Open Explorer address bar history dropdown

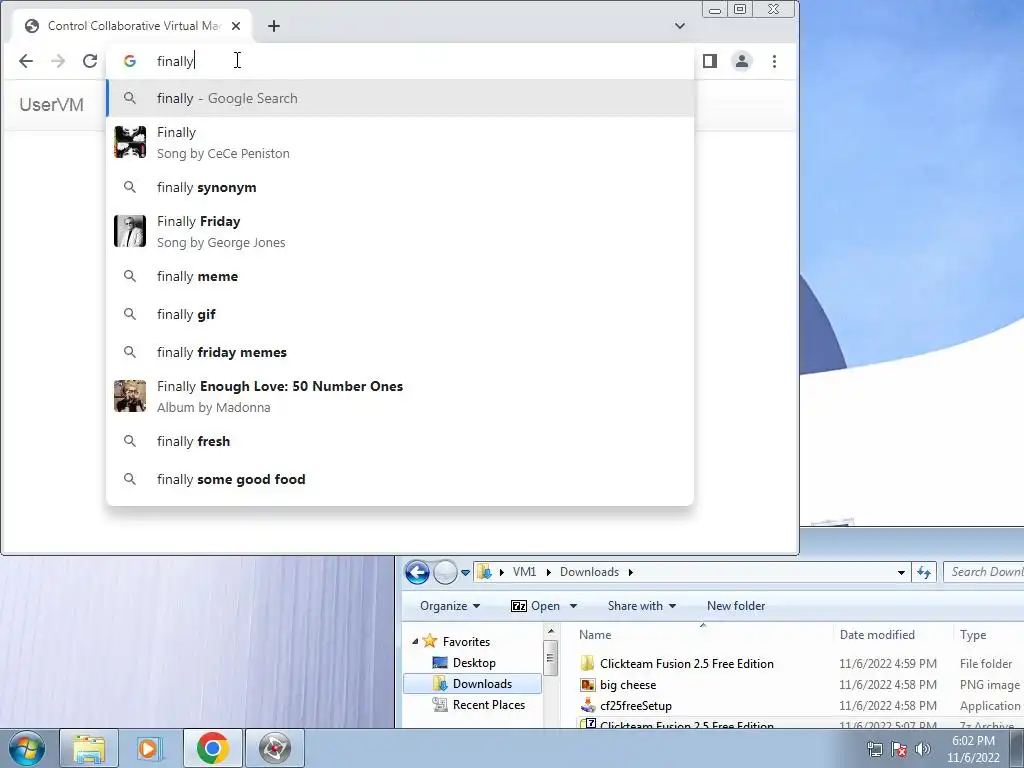pyautogui.click(x=901, y=573)
